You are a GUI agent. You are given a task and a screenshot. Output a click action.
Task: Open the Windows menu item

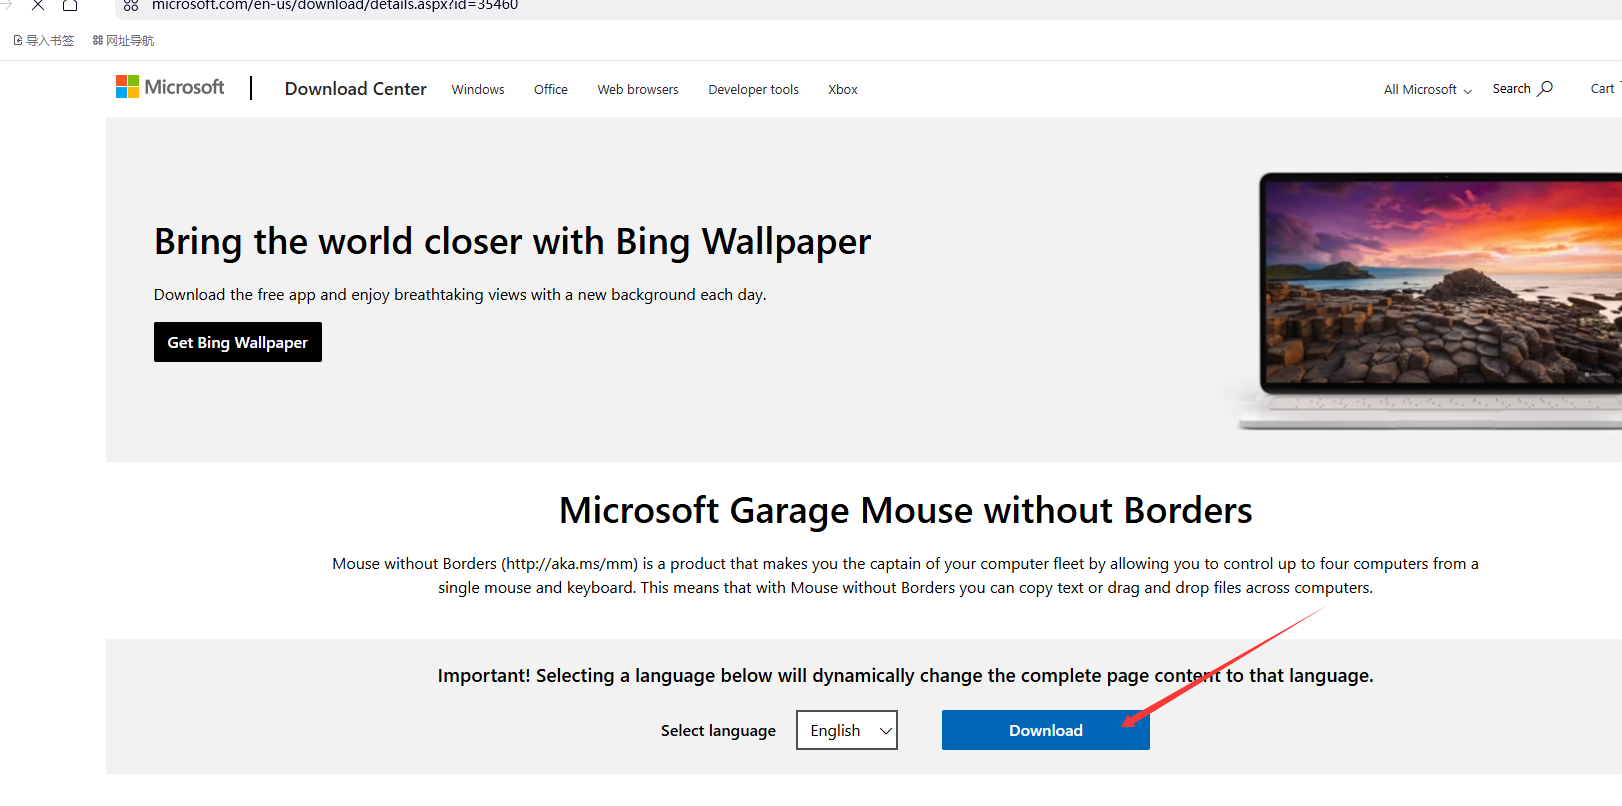(478, 90)
